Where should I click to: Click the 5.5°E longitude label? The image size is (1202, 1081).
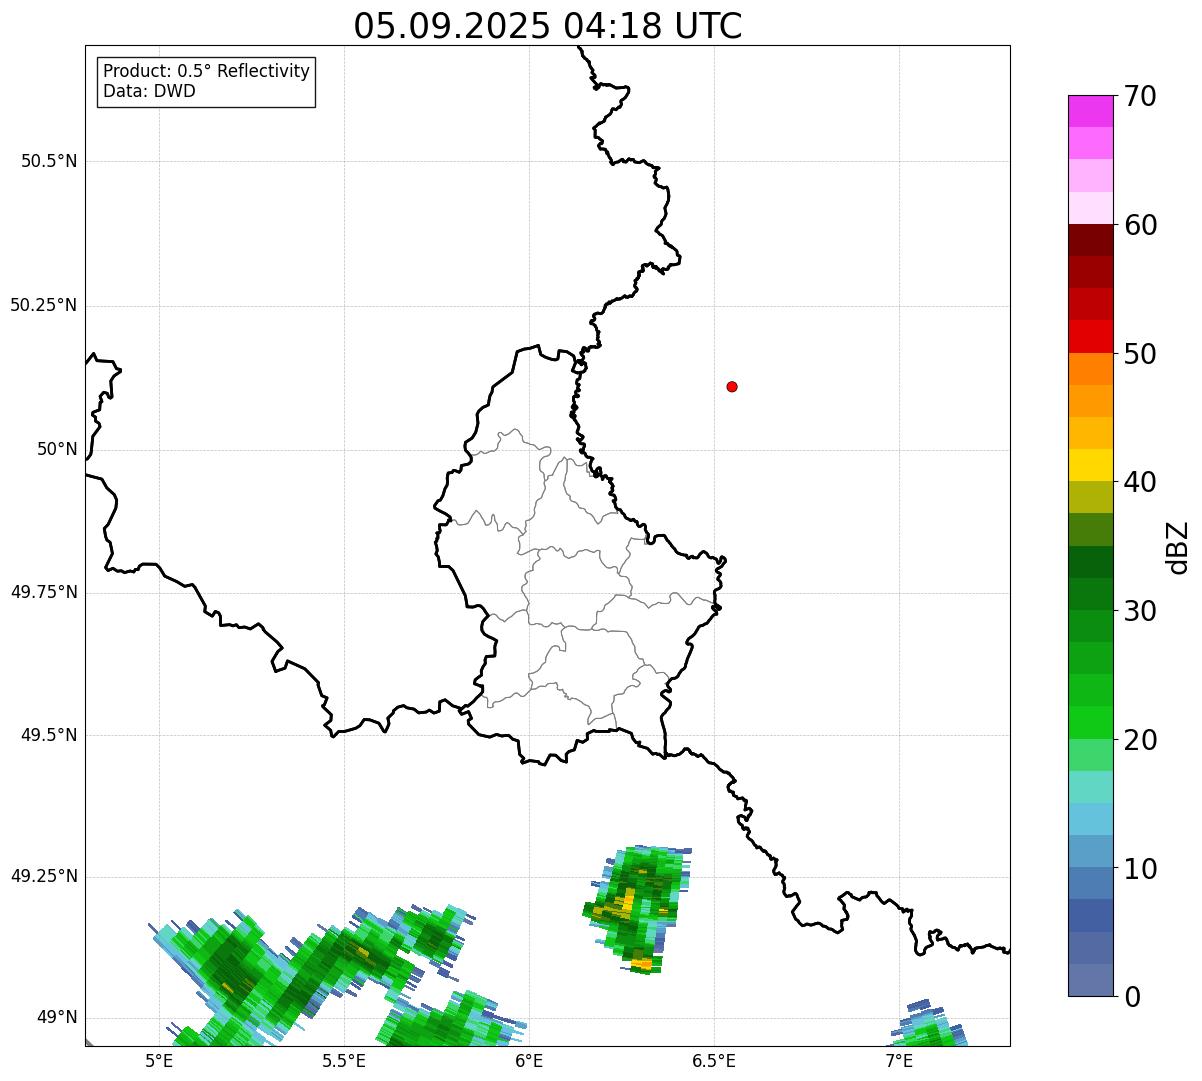[x=344, y=1060]
